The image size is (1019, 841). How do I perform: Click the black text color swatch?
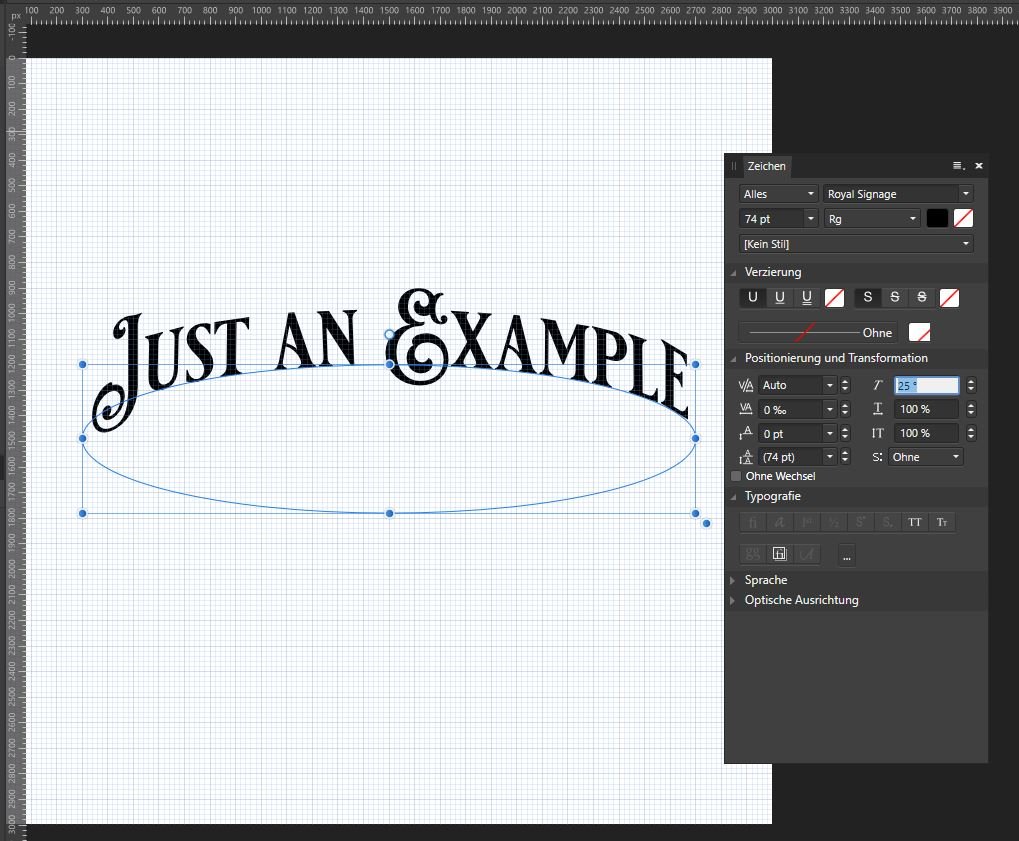(935, 218)
